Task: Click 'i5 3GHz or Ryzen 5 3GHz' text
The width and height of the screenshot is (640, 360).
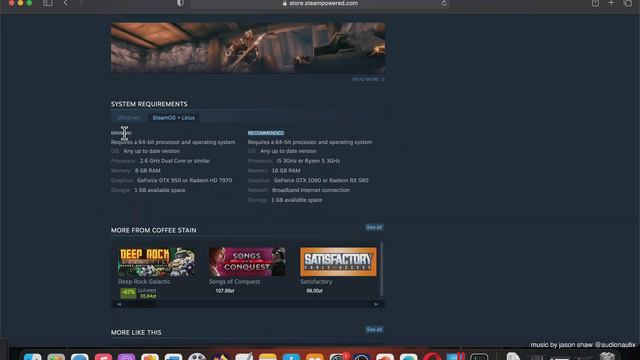Action: [308, 161]
